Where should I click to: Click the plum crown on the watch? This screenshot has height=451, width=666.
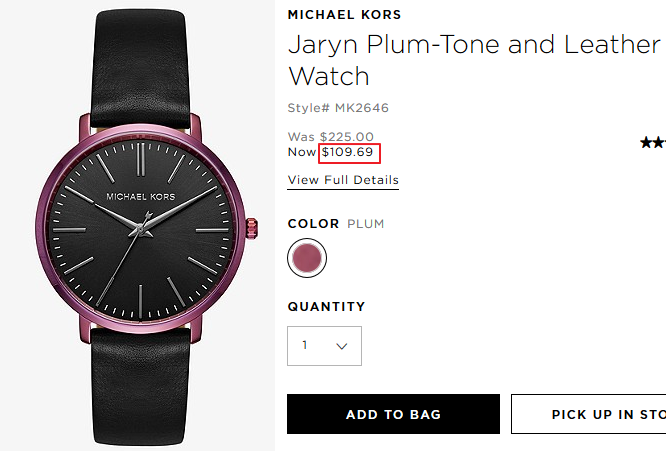point(252,228)
